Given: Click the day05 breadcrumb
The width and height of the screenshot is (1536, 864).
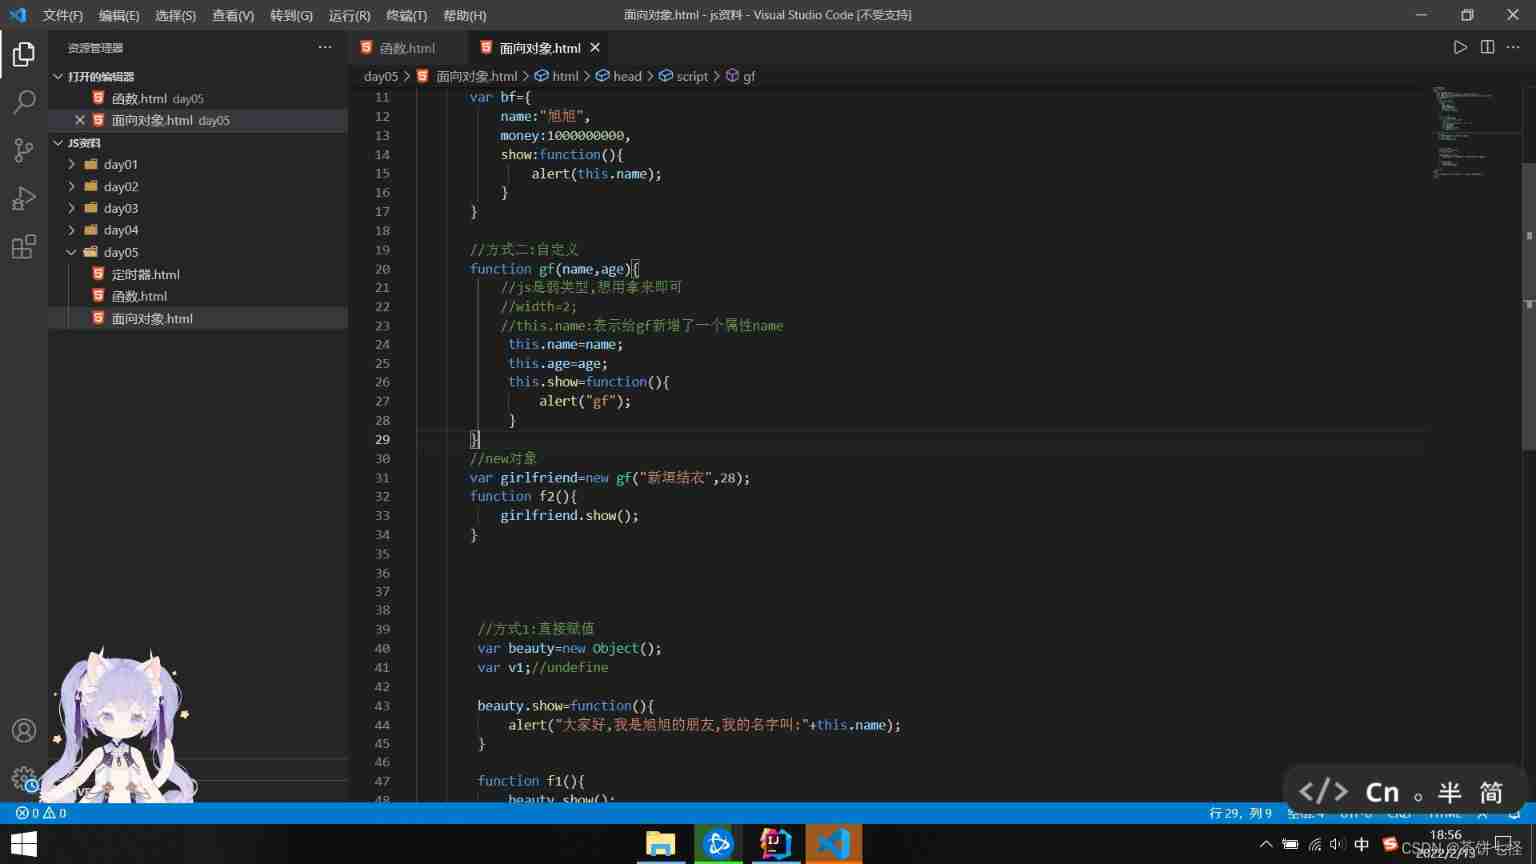Looking at the screenshot, I should click(x=381, y=76).
